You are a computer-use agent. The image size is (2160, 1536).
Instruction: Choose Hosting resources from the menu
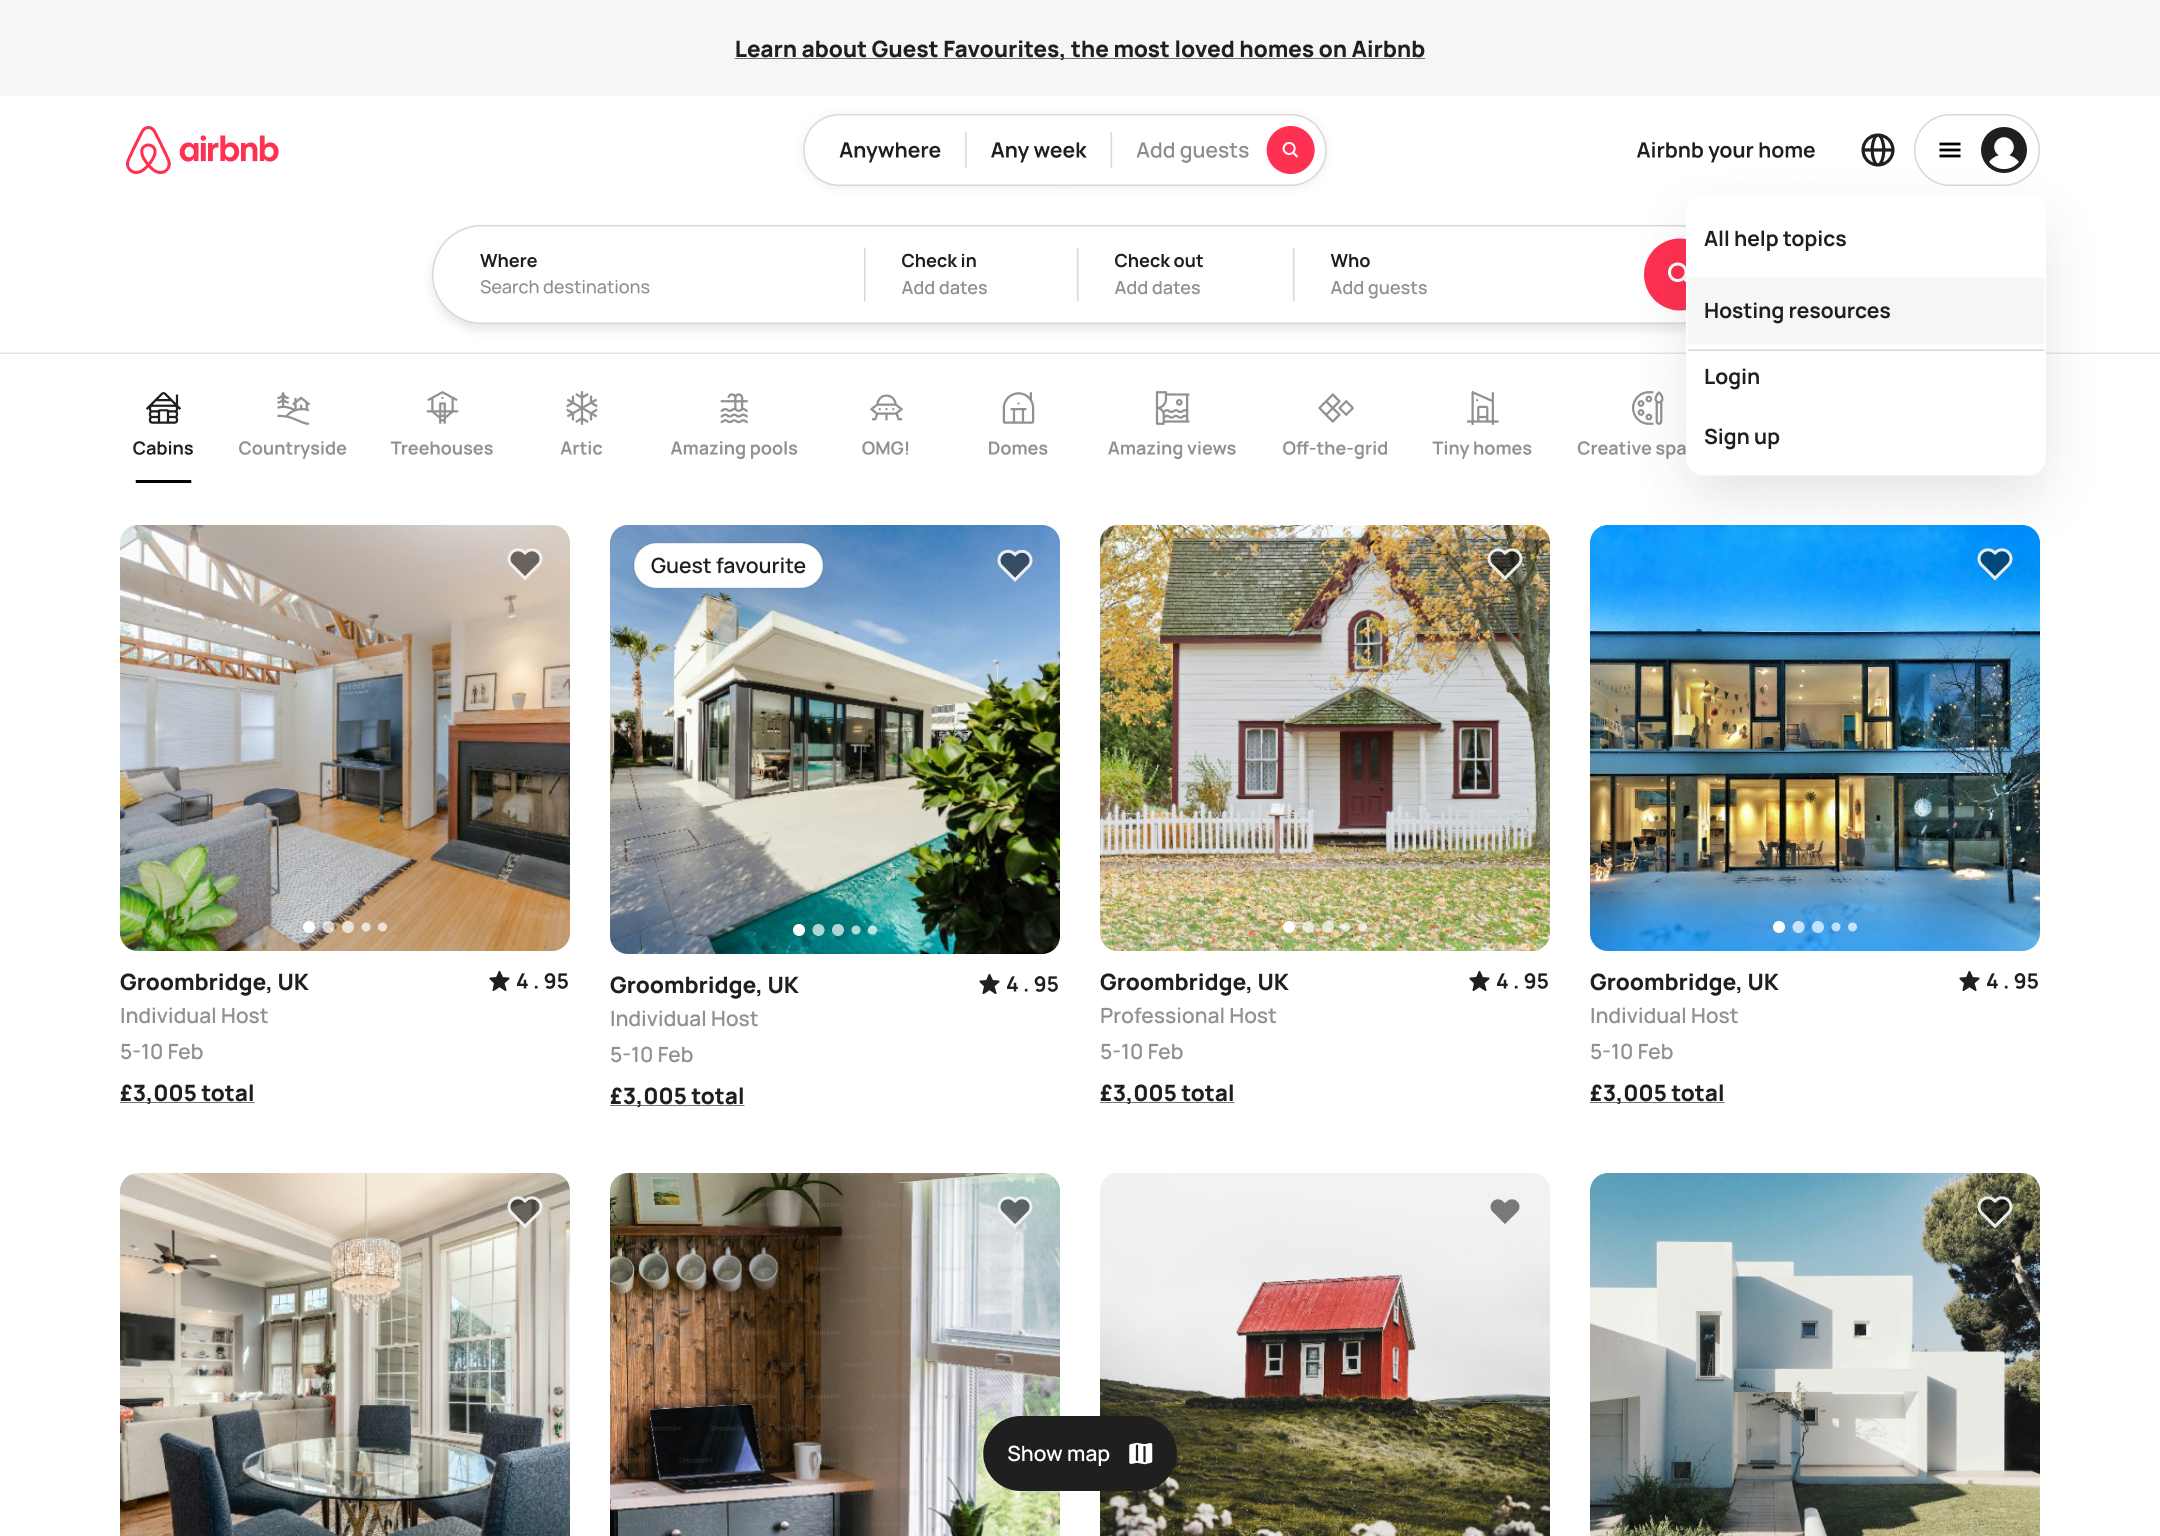point(1796,311)
